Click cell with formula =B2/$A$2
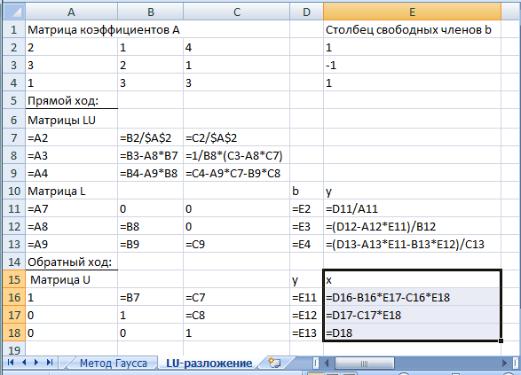521x375 pixels. (150, 138)
